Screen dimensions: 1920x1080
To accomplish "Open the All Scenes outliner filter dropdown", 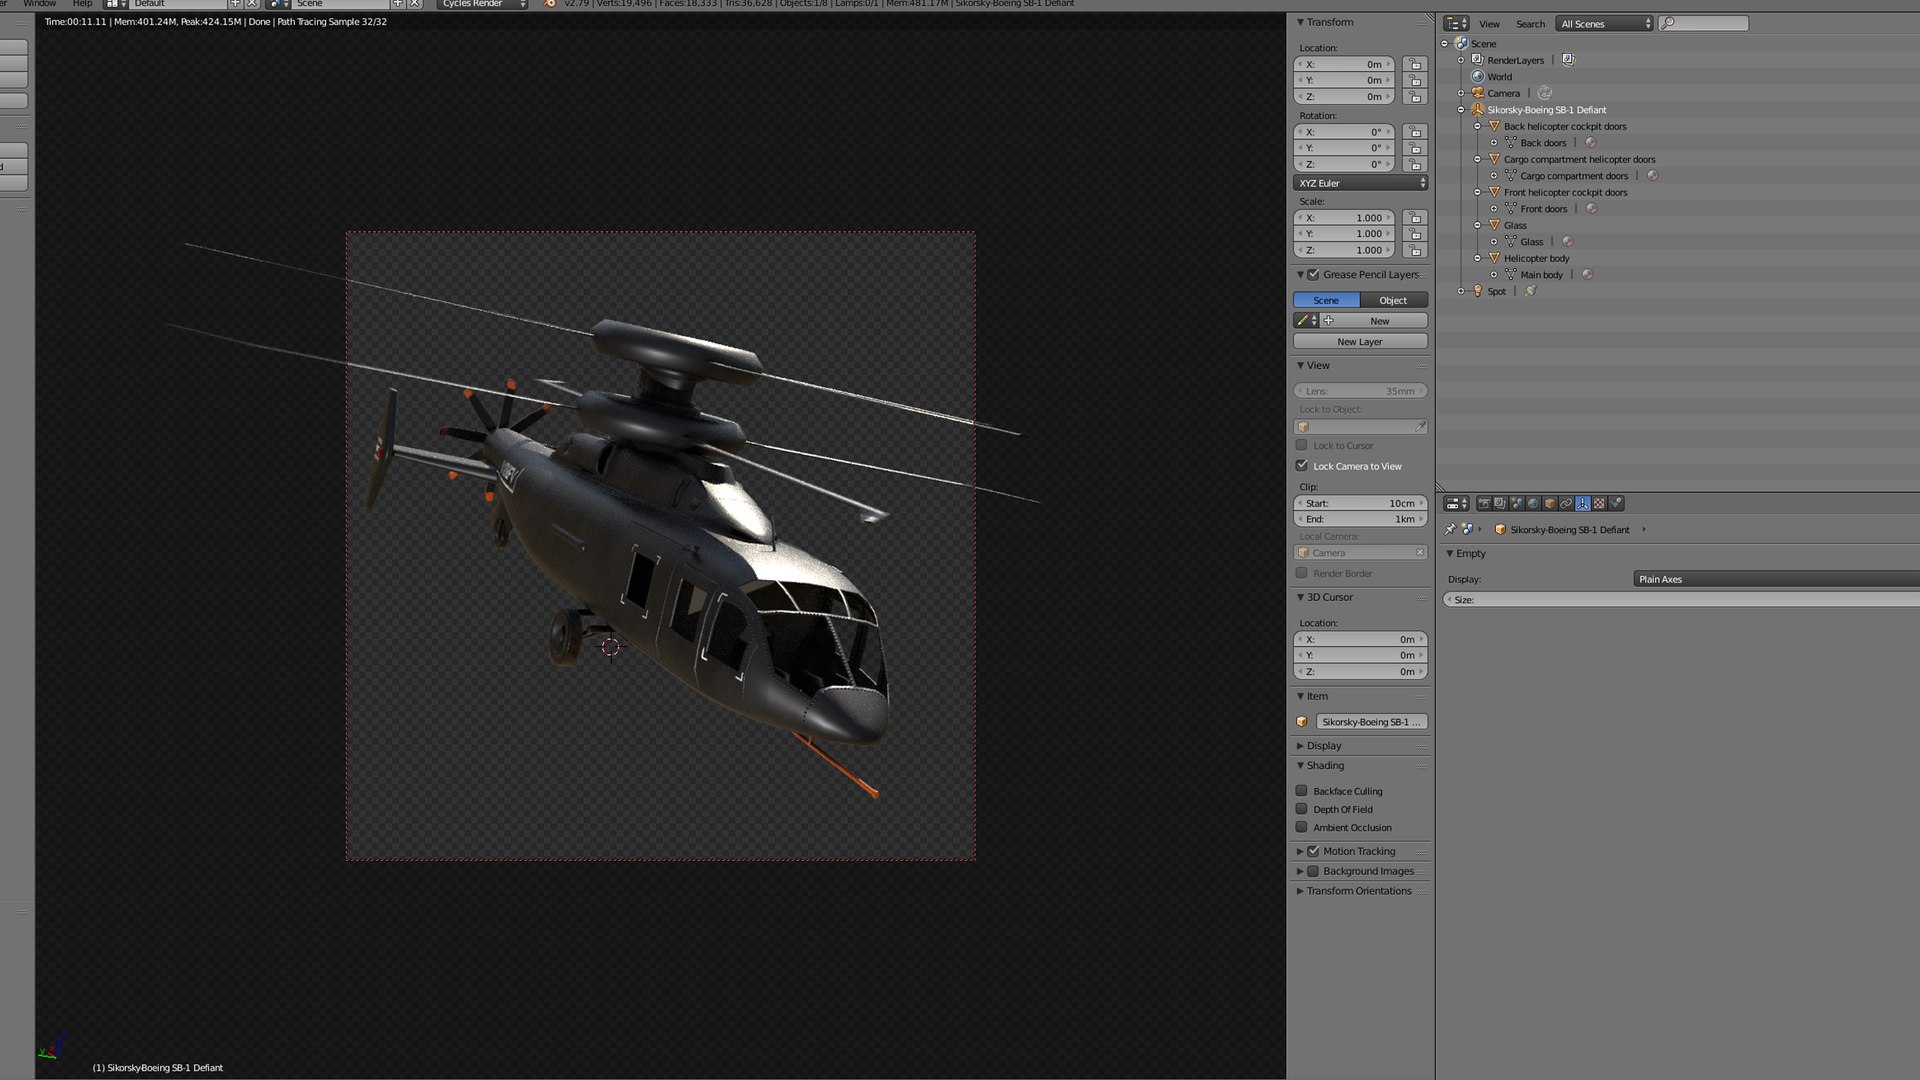I will pyautogui.click(x=1605, y=24).
